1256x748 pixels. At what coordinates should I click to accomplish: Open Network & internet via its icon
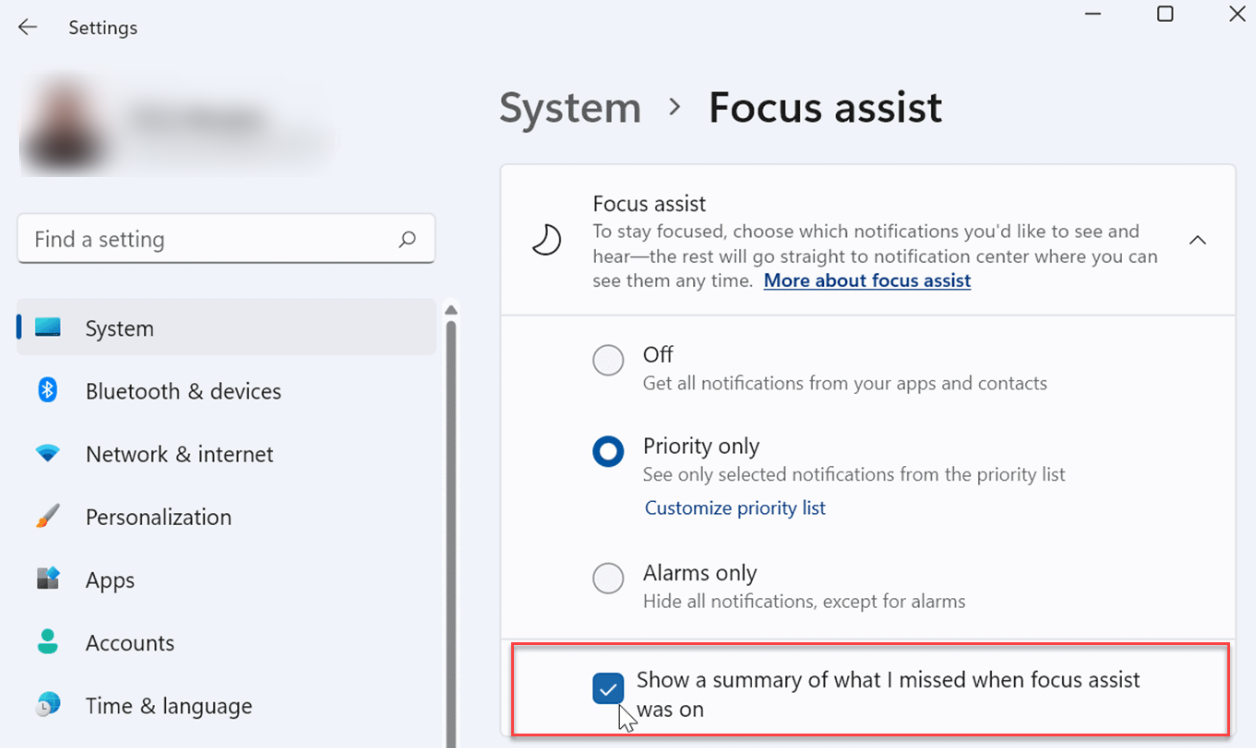click(x=48, y=454)
